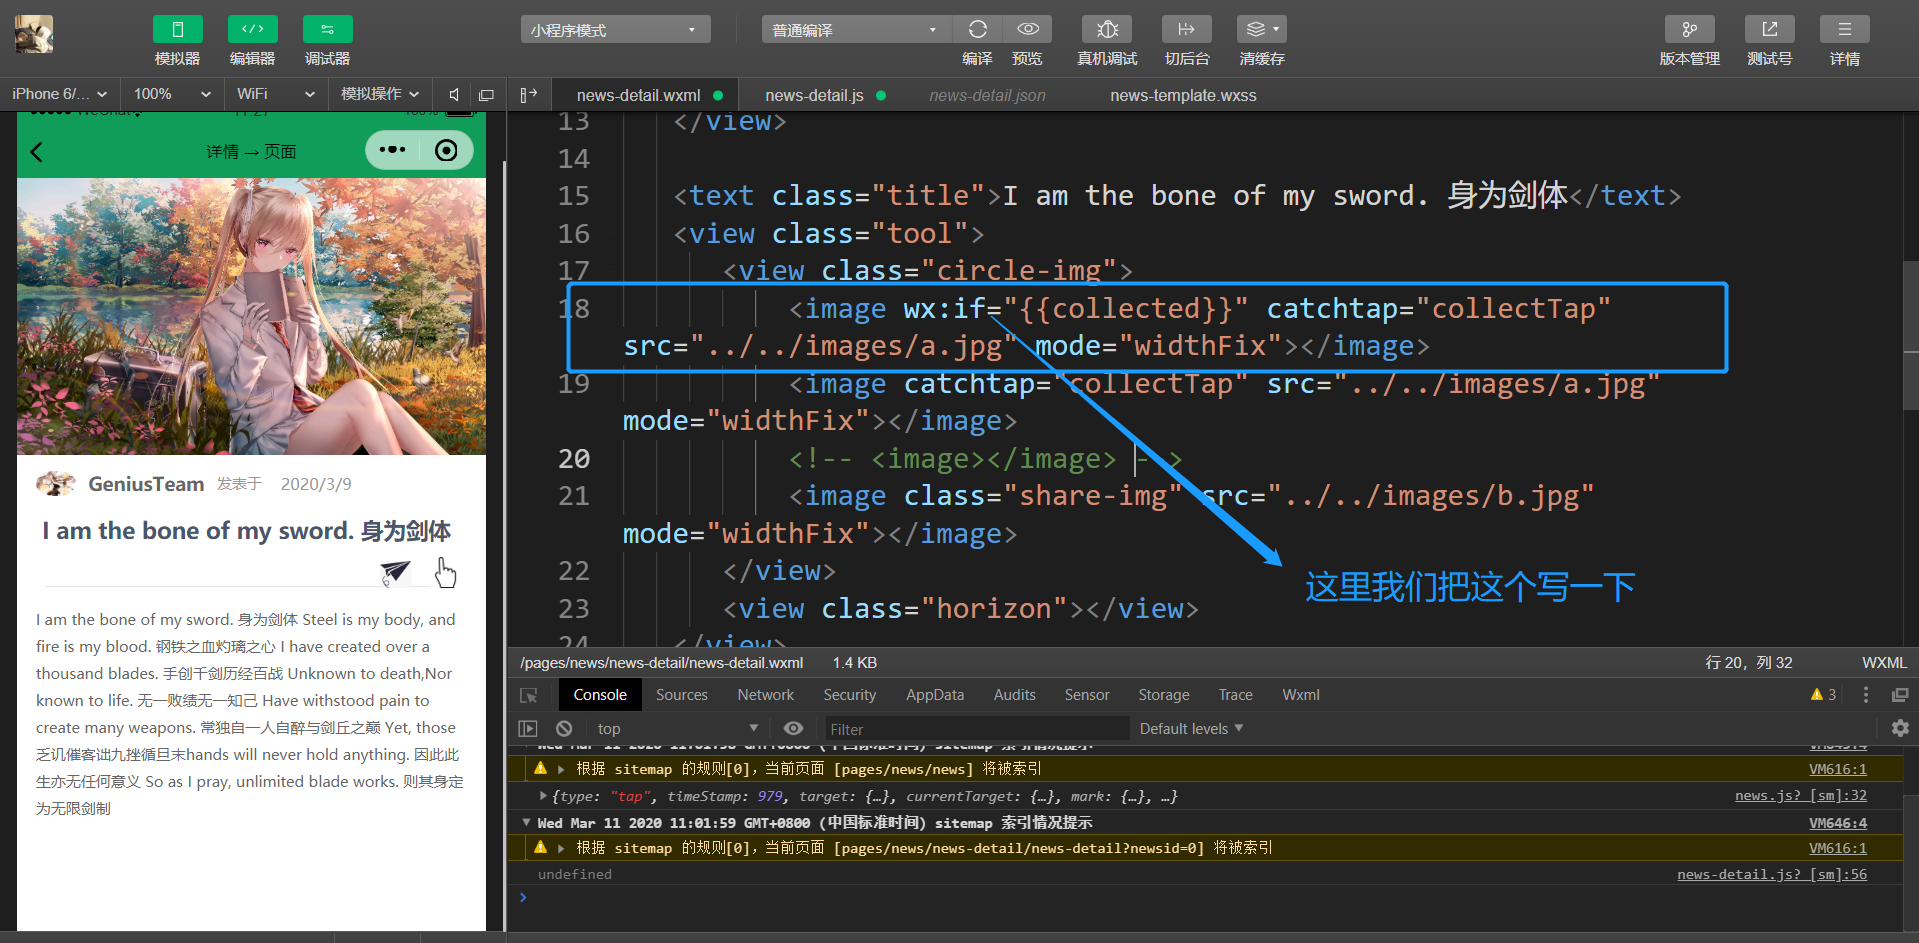Open the Security tab

point(850,695)
